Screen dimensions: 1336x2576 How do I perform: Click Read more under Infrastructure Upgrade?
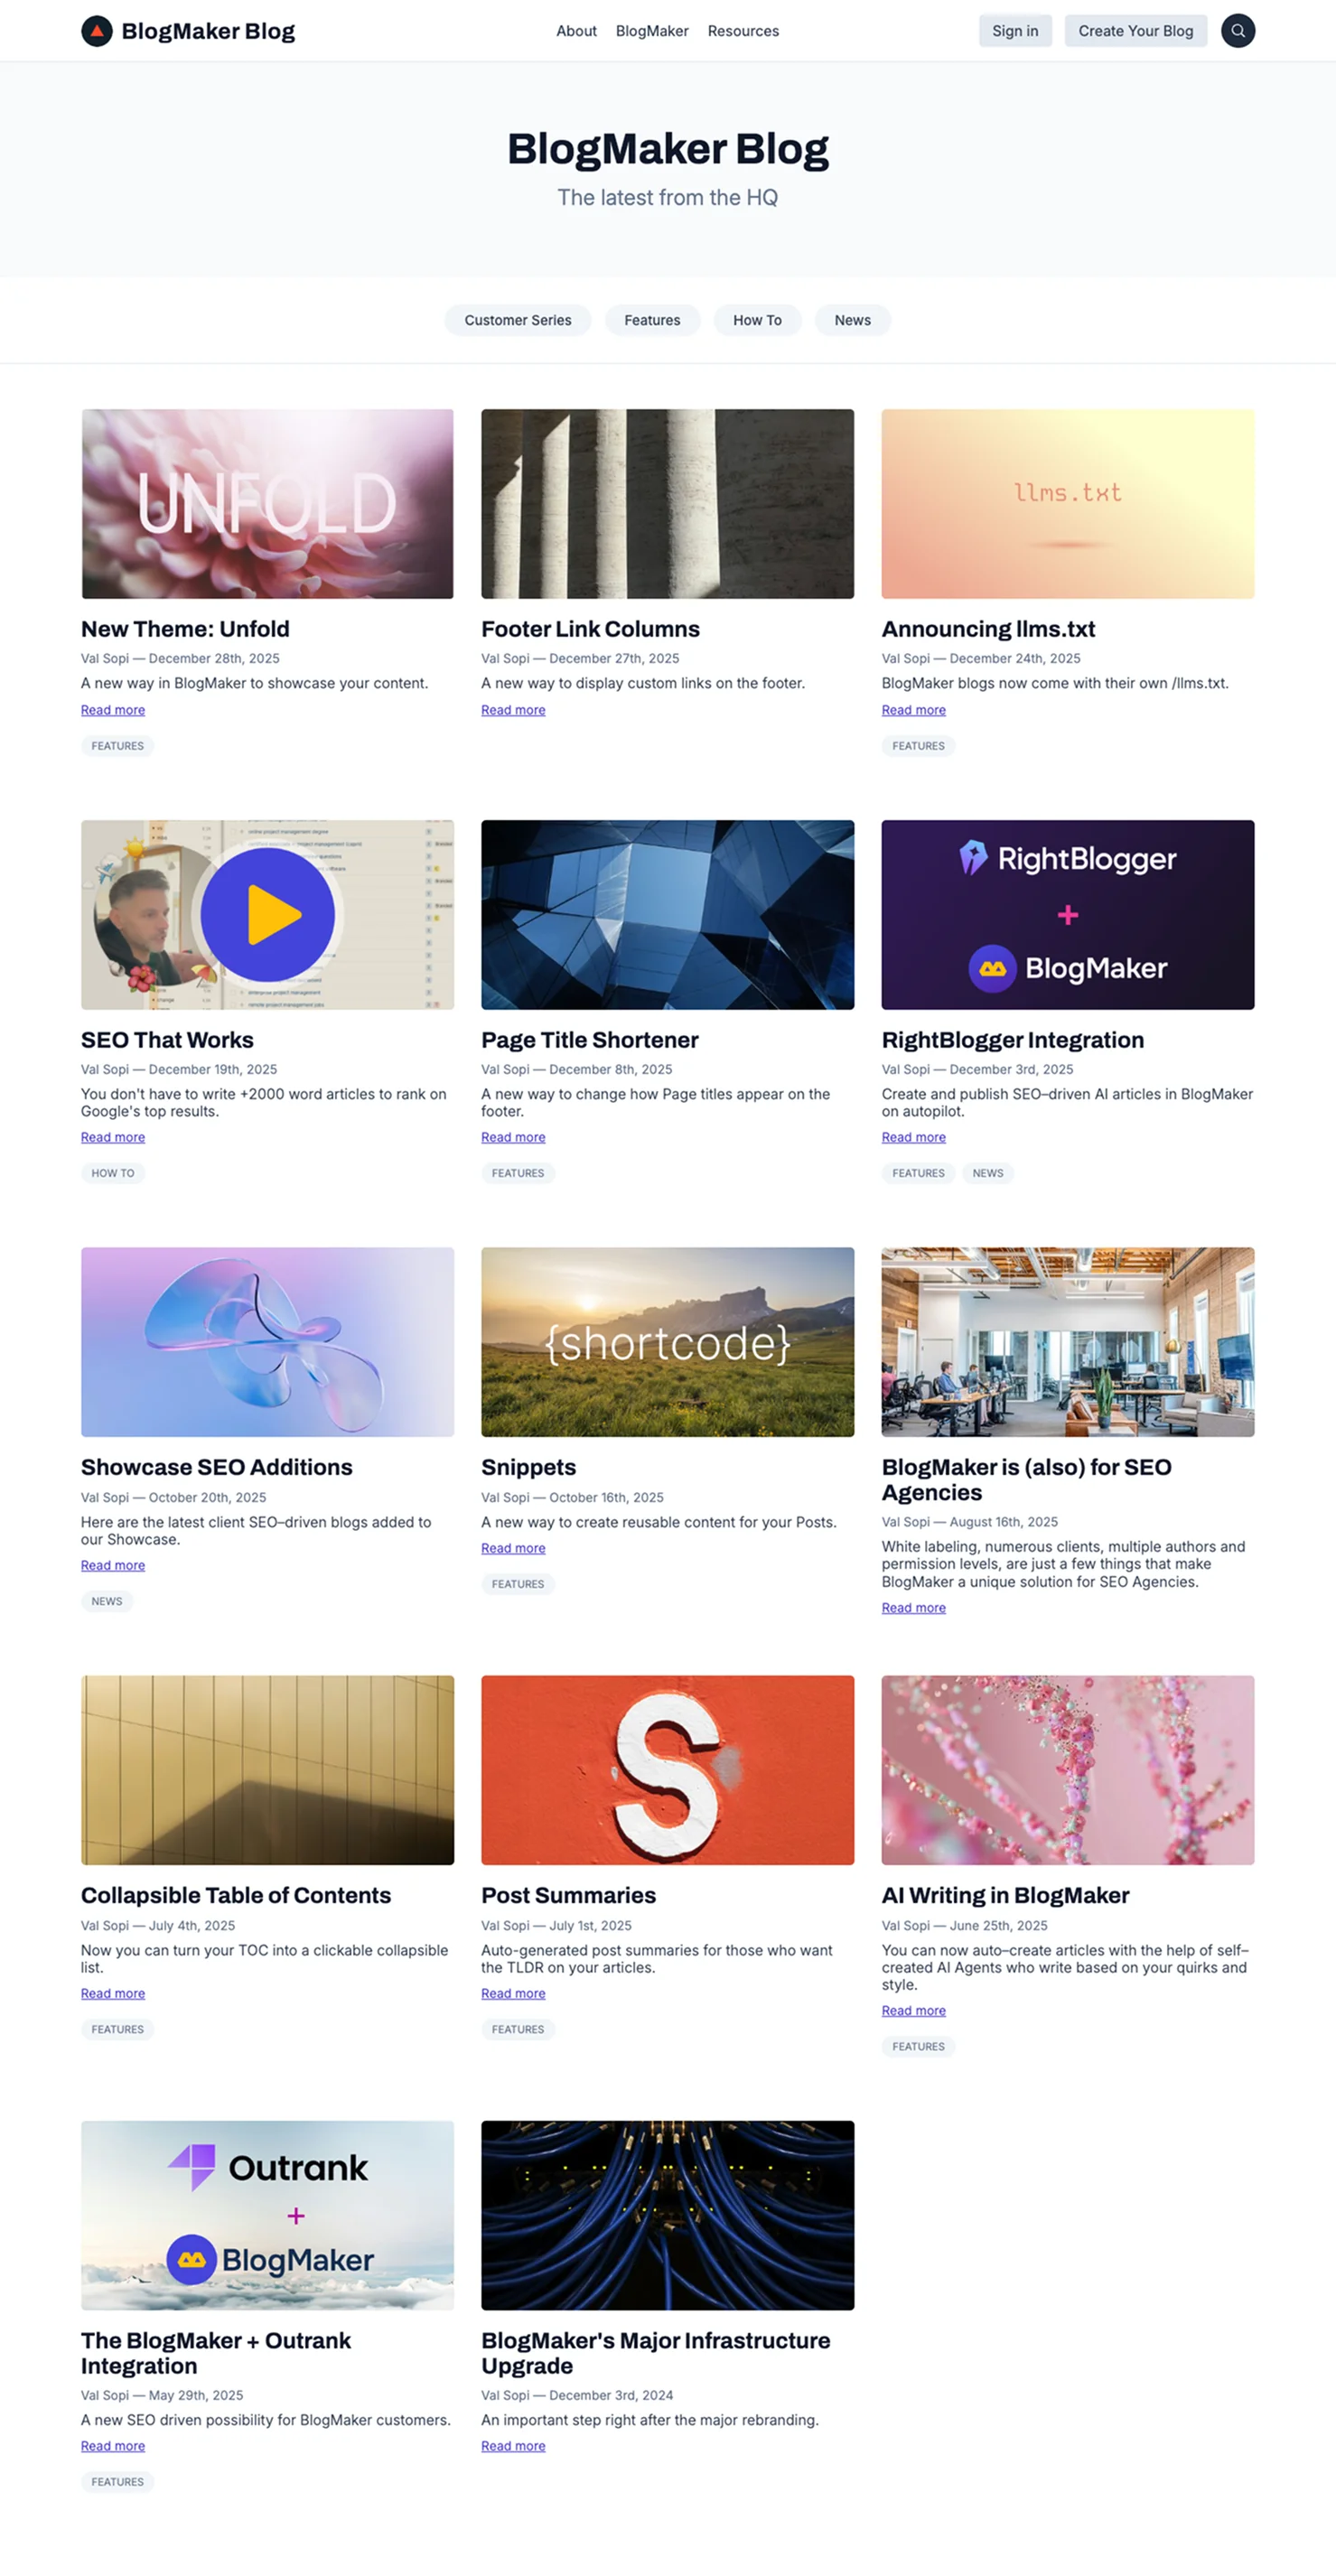[x=513, y=2446]
